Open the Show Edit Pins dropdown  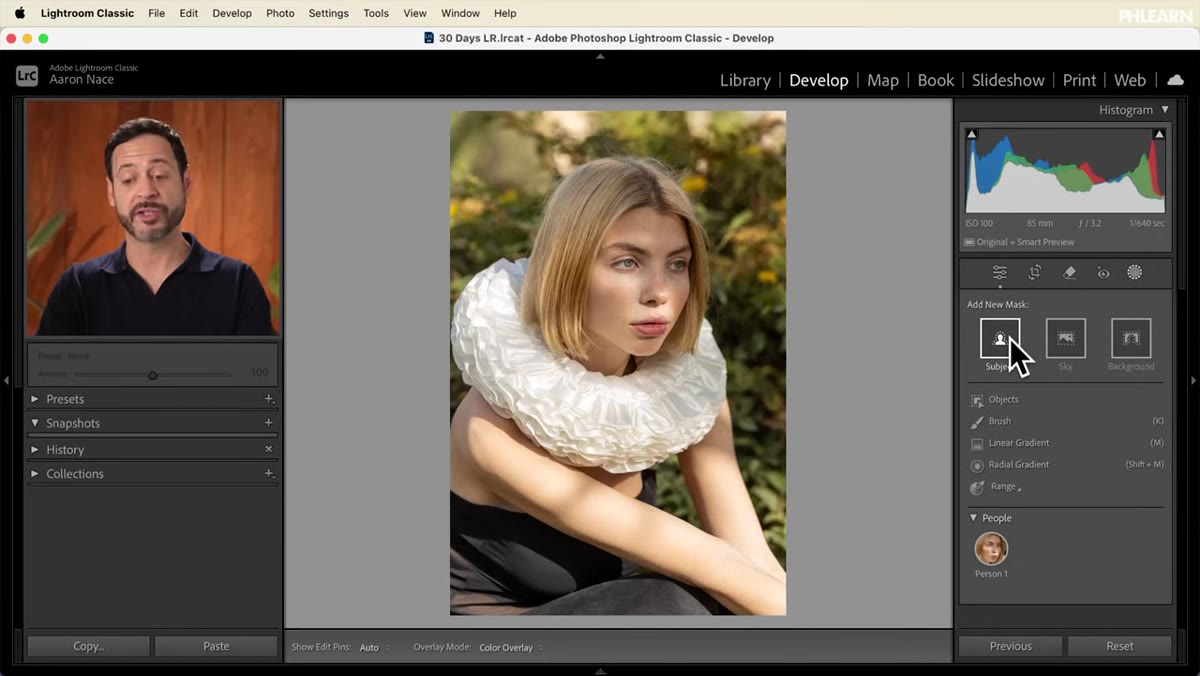coord(375,648)
